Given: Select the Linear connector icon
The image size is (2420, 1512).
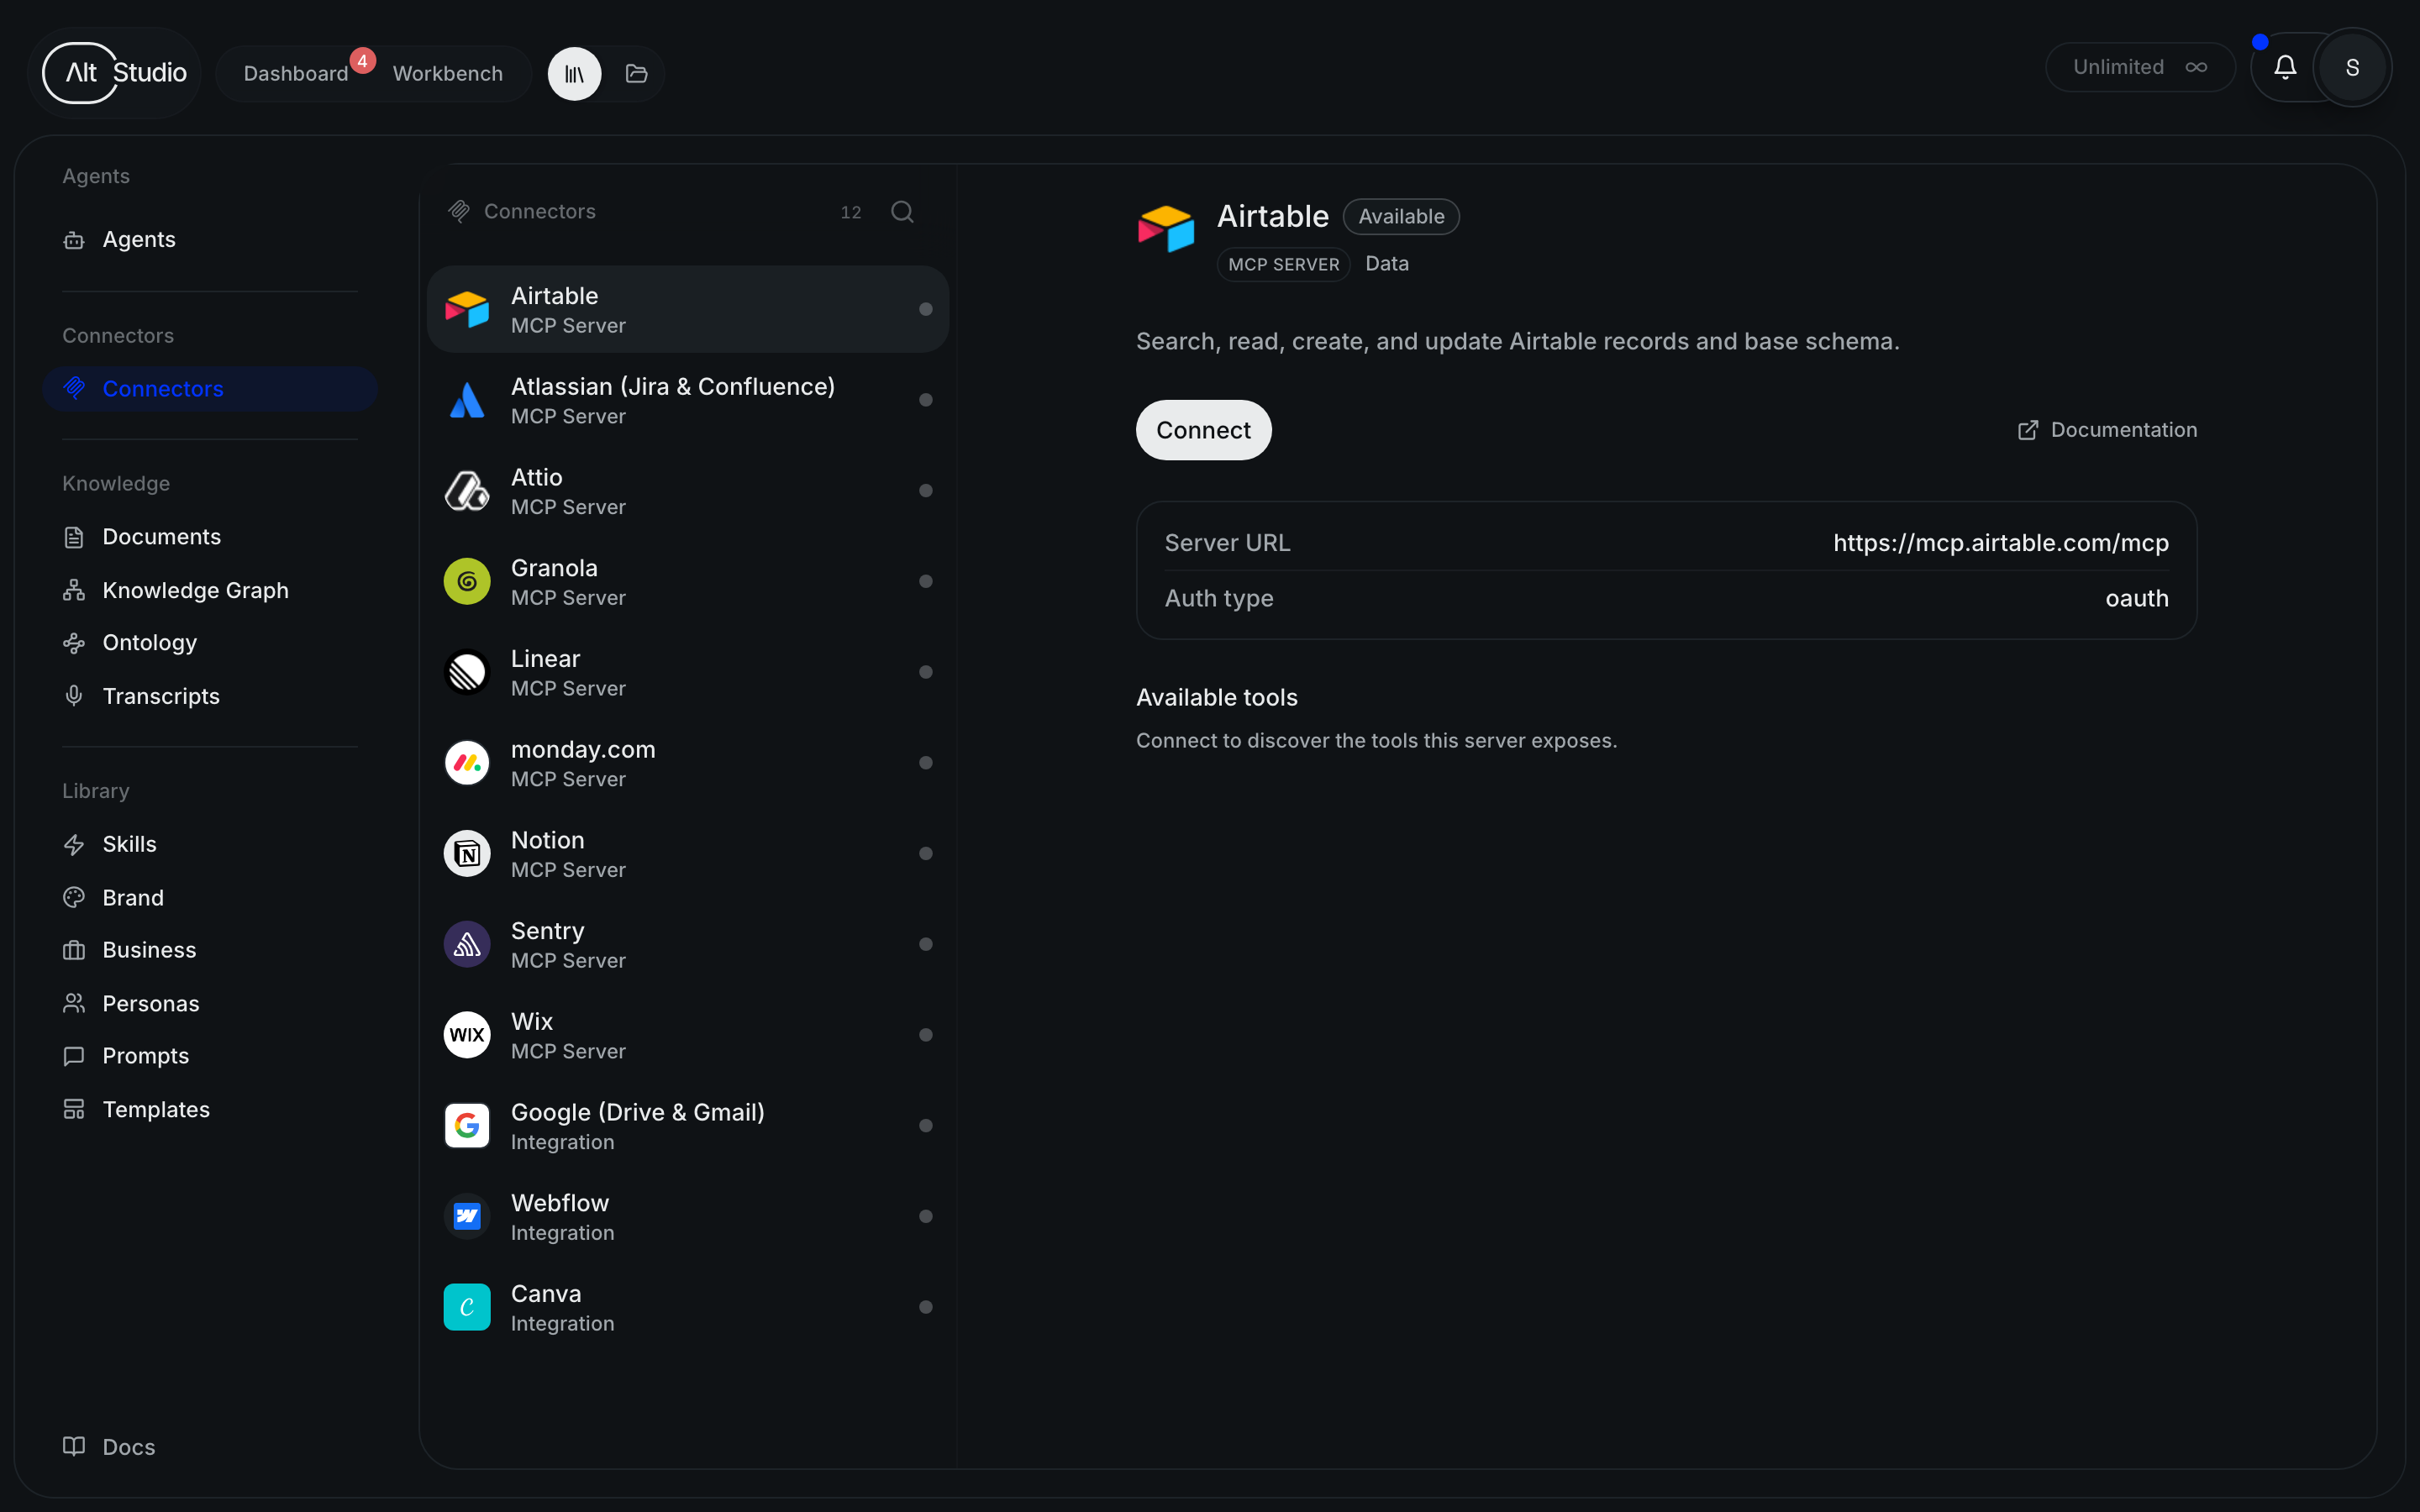Looking at the screenshot, I should [x=467, y=672].
